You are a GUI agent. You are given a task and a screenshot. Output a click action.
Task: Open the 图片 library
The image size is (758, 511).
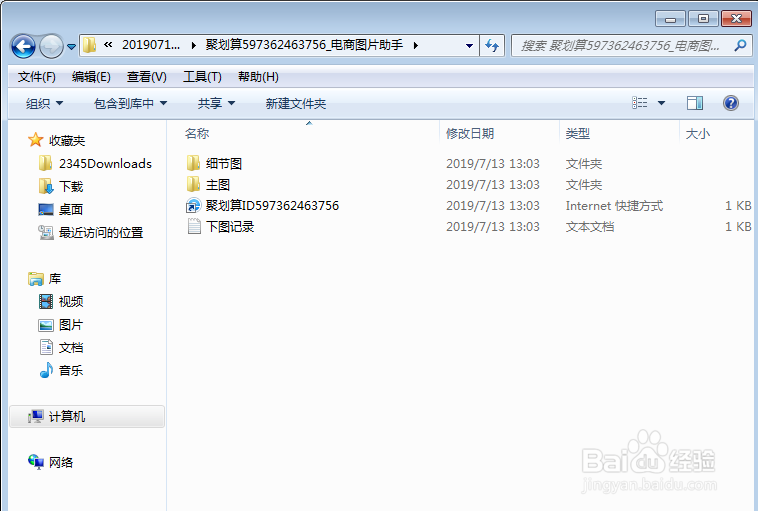(x=71, y=325)
